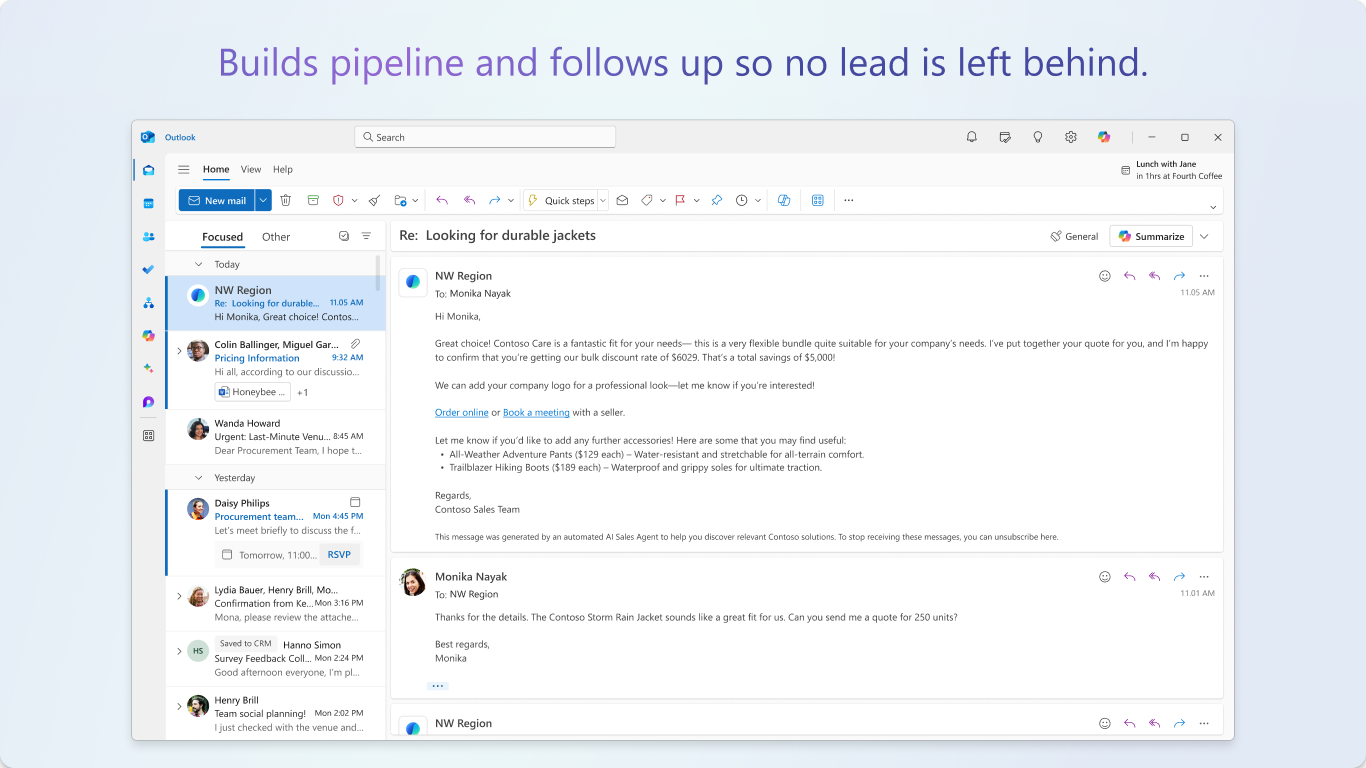The height and width of the screenshot is (768, 1366).
Task: Expand the Categorize dropdown arrow
Action: (x=663, y=200)
